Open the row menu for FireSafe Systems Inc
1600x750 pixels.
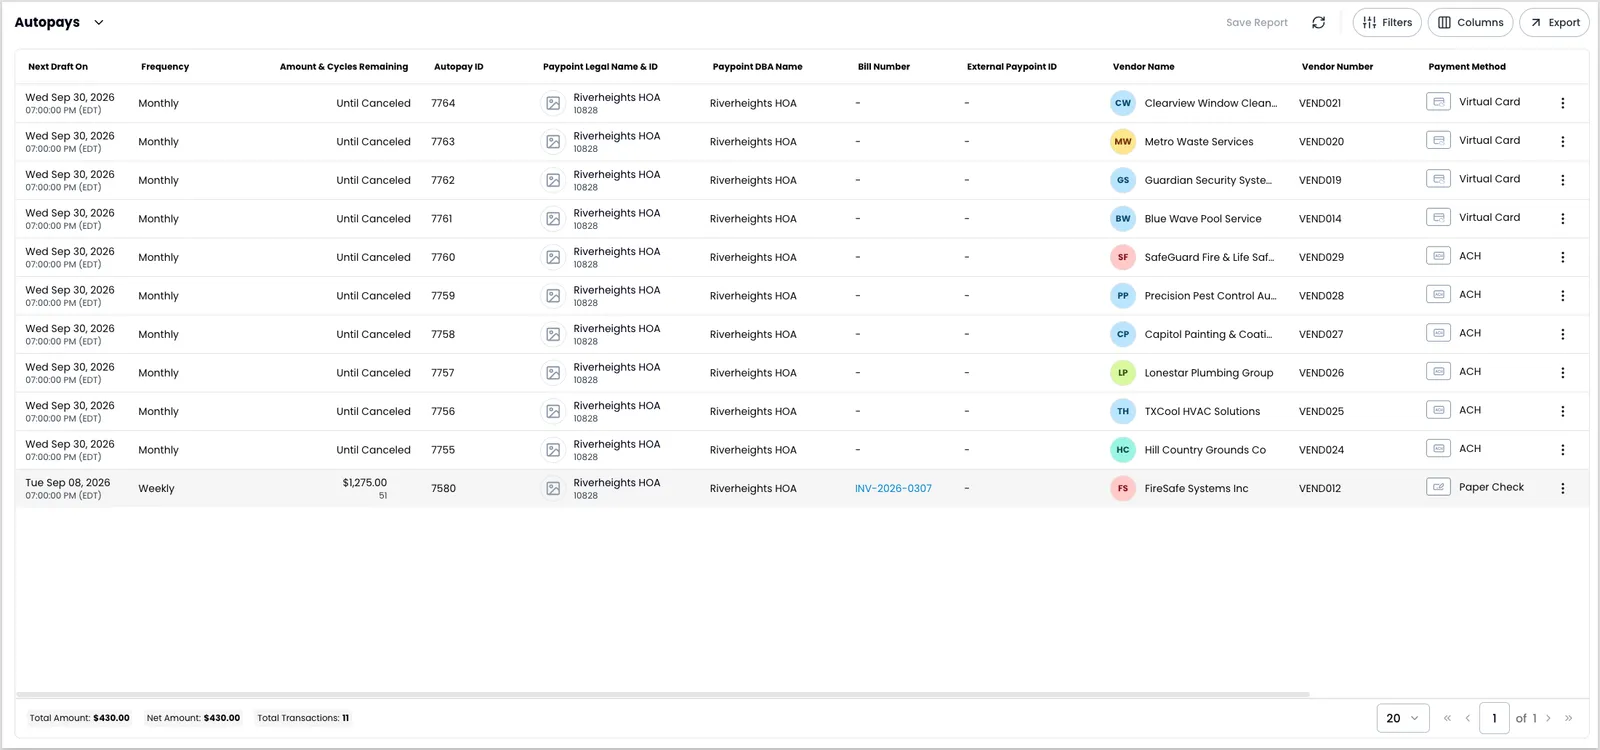1563,488
